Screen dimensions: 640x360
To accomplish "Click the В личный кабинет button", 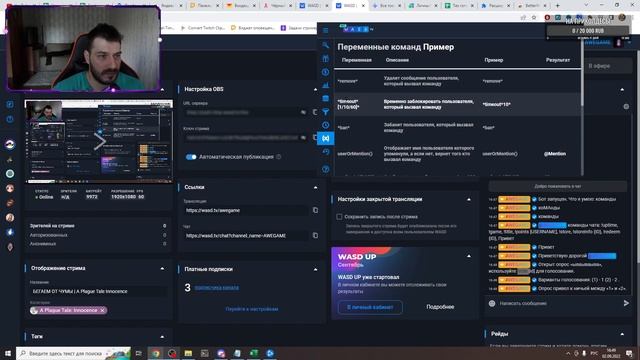I will pos(370,307).
